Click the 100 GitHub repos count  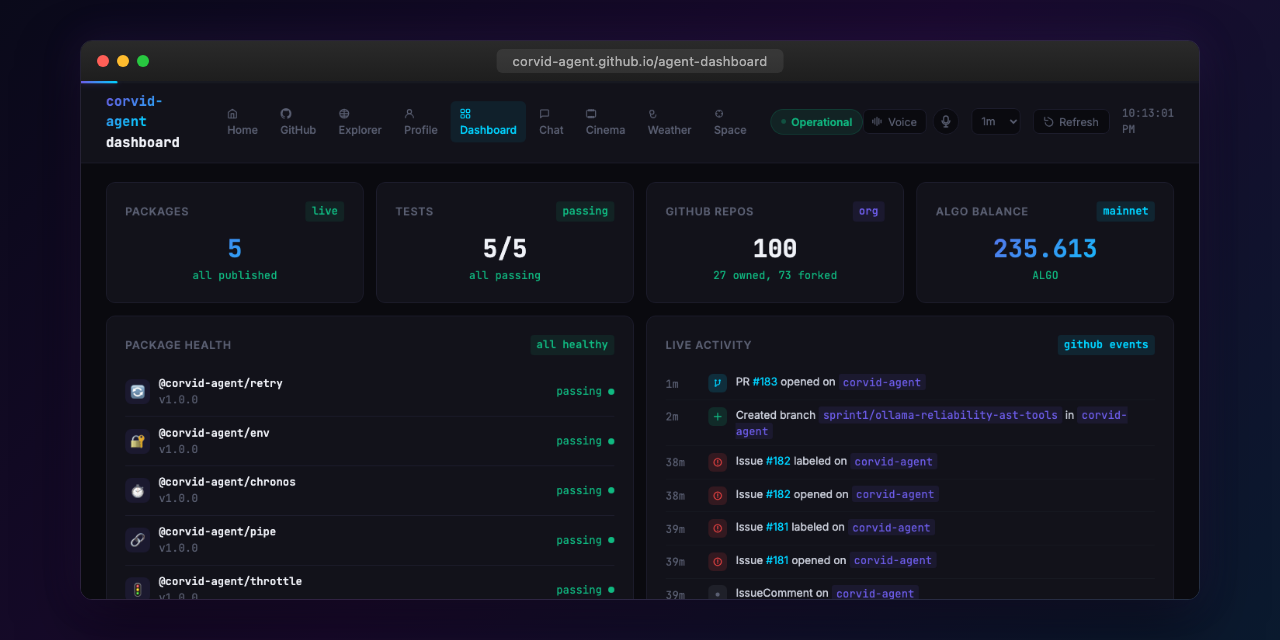pos(775,248)
